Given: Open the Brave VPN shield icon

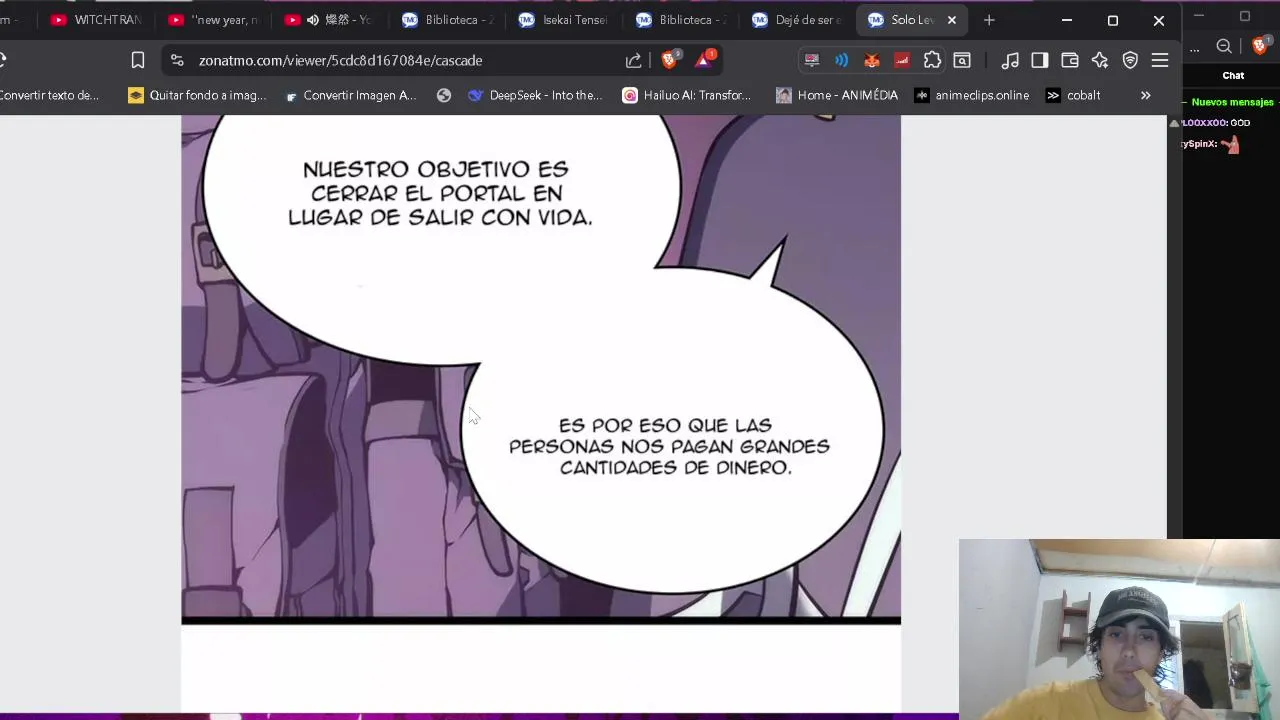Looking at the screenshot, I should tap(1130, 60).
